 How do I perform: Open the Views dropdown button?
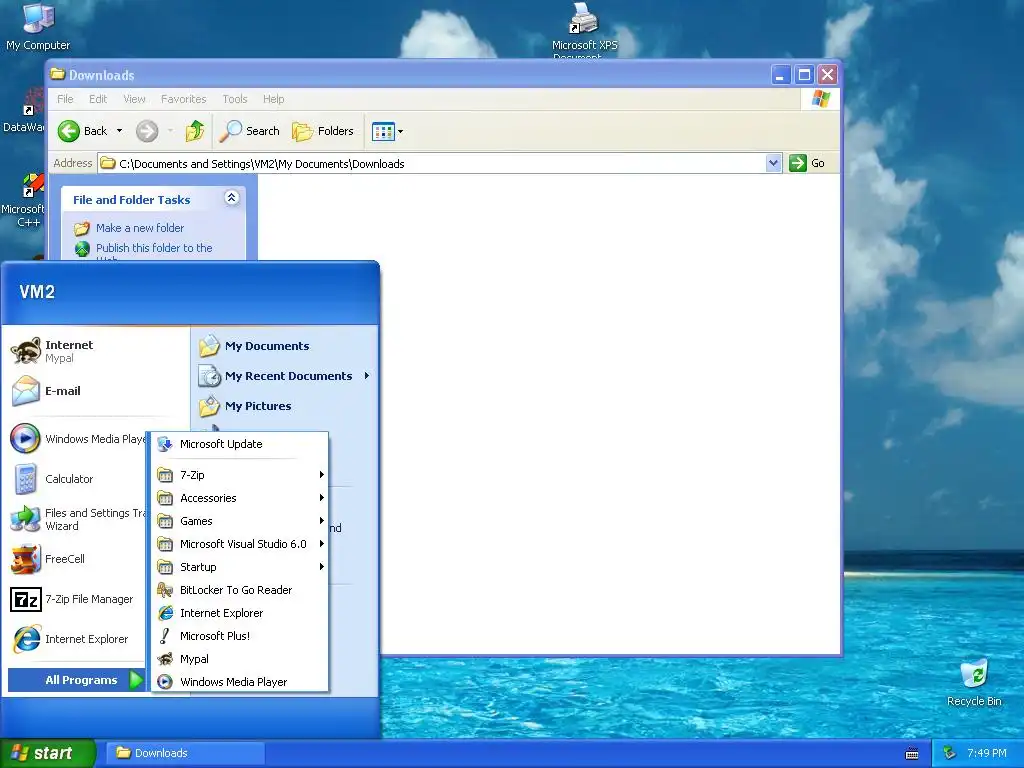pyautogui.click(x=387, y=131)
